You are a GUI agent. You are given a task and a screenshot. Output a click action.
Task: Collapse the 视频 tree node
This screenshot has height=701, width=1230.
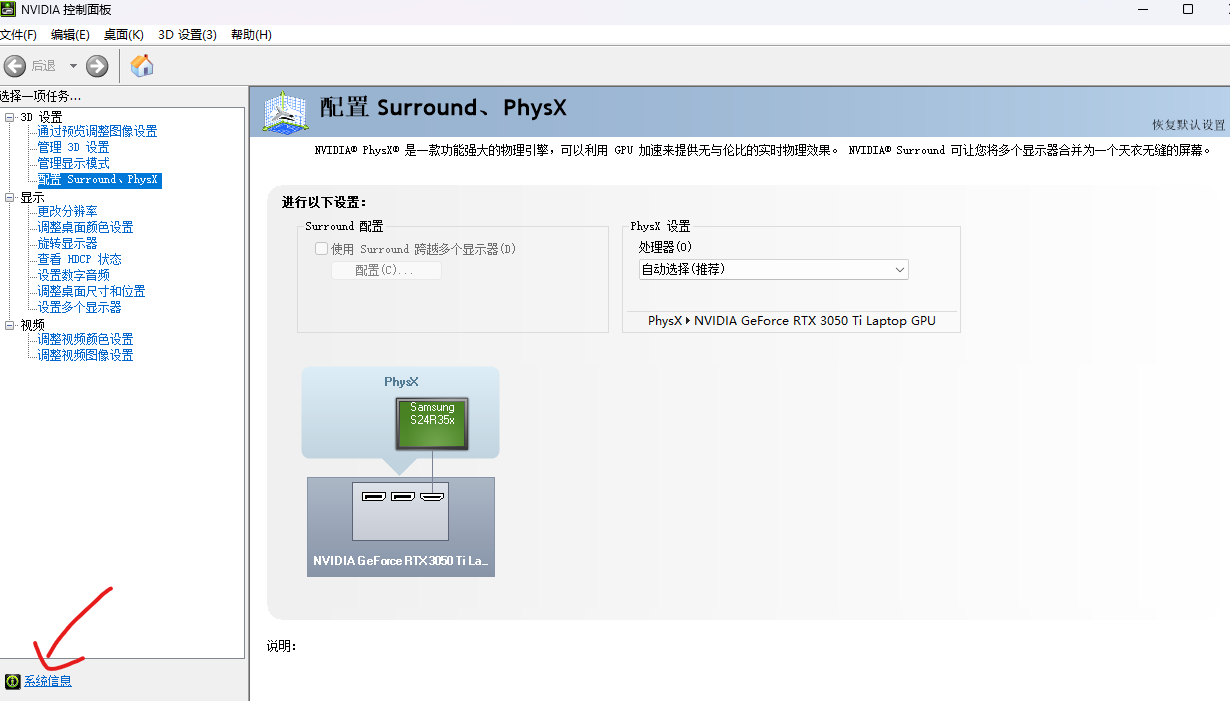10,325
